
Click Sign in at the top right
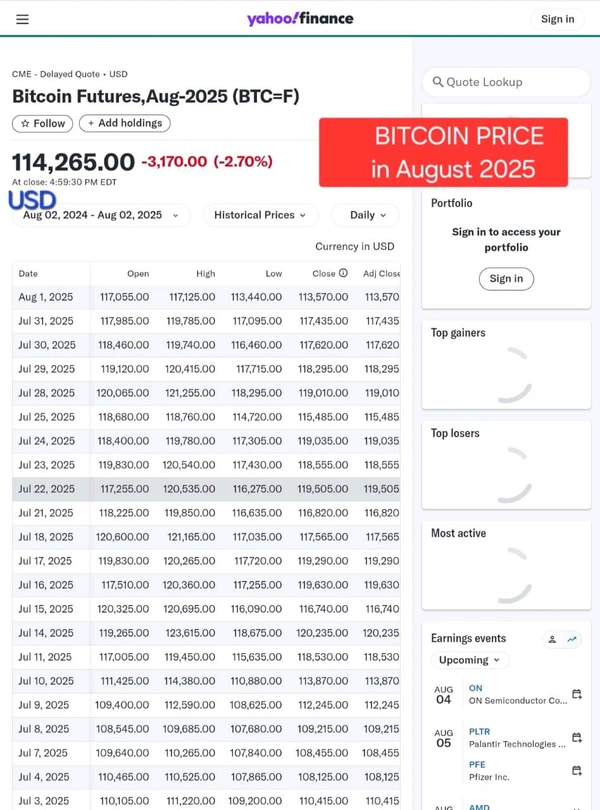557,19
